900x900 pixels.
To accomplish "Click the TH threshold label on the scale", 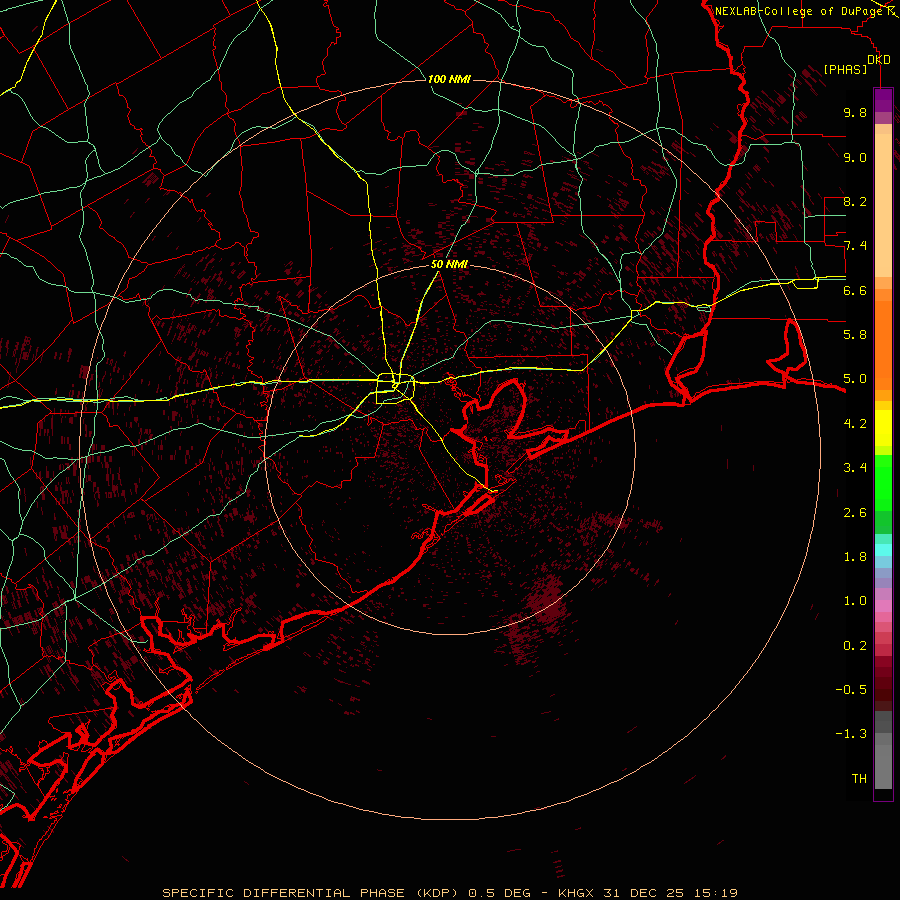I will tap(859, 779).
